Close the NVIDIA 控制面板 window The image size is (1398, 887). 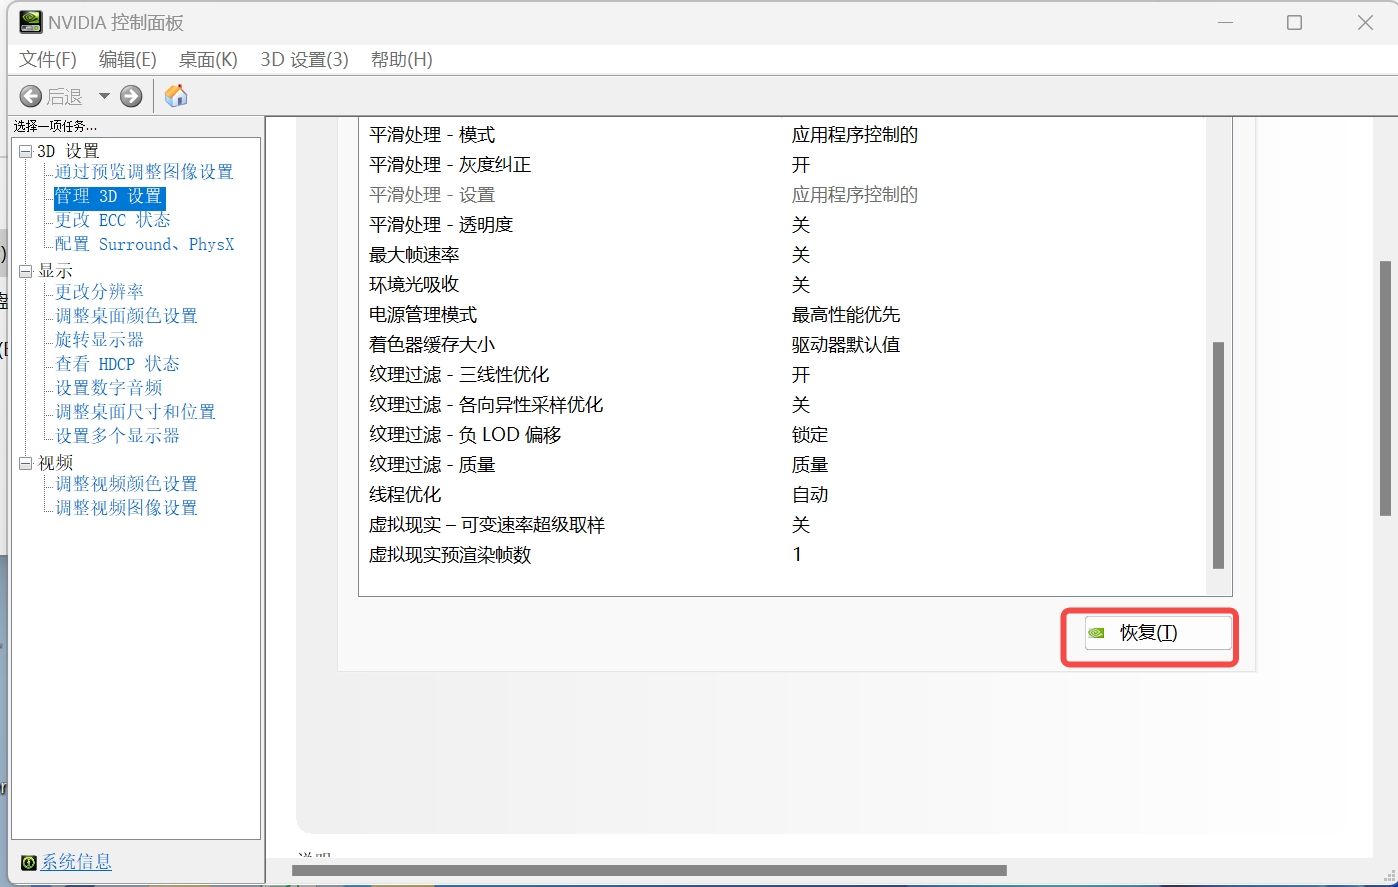pyautogui.click(x=1364, y=22)
